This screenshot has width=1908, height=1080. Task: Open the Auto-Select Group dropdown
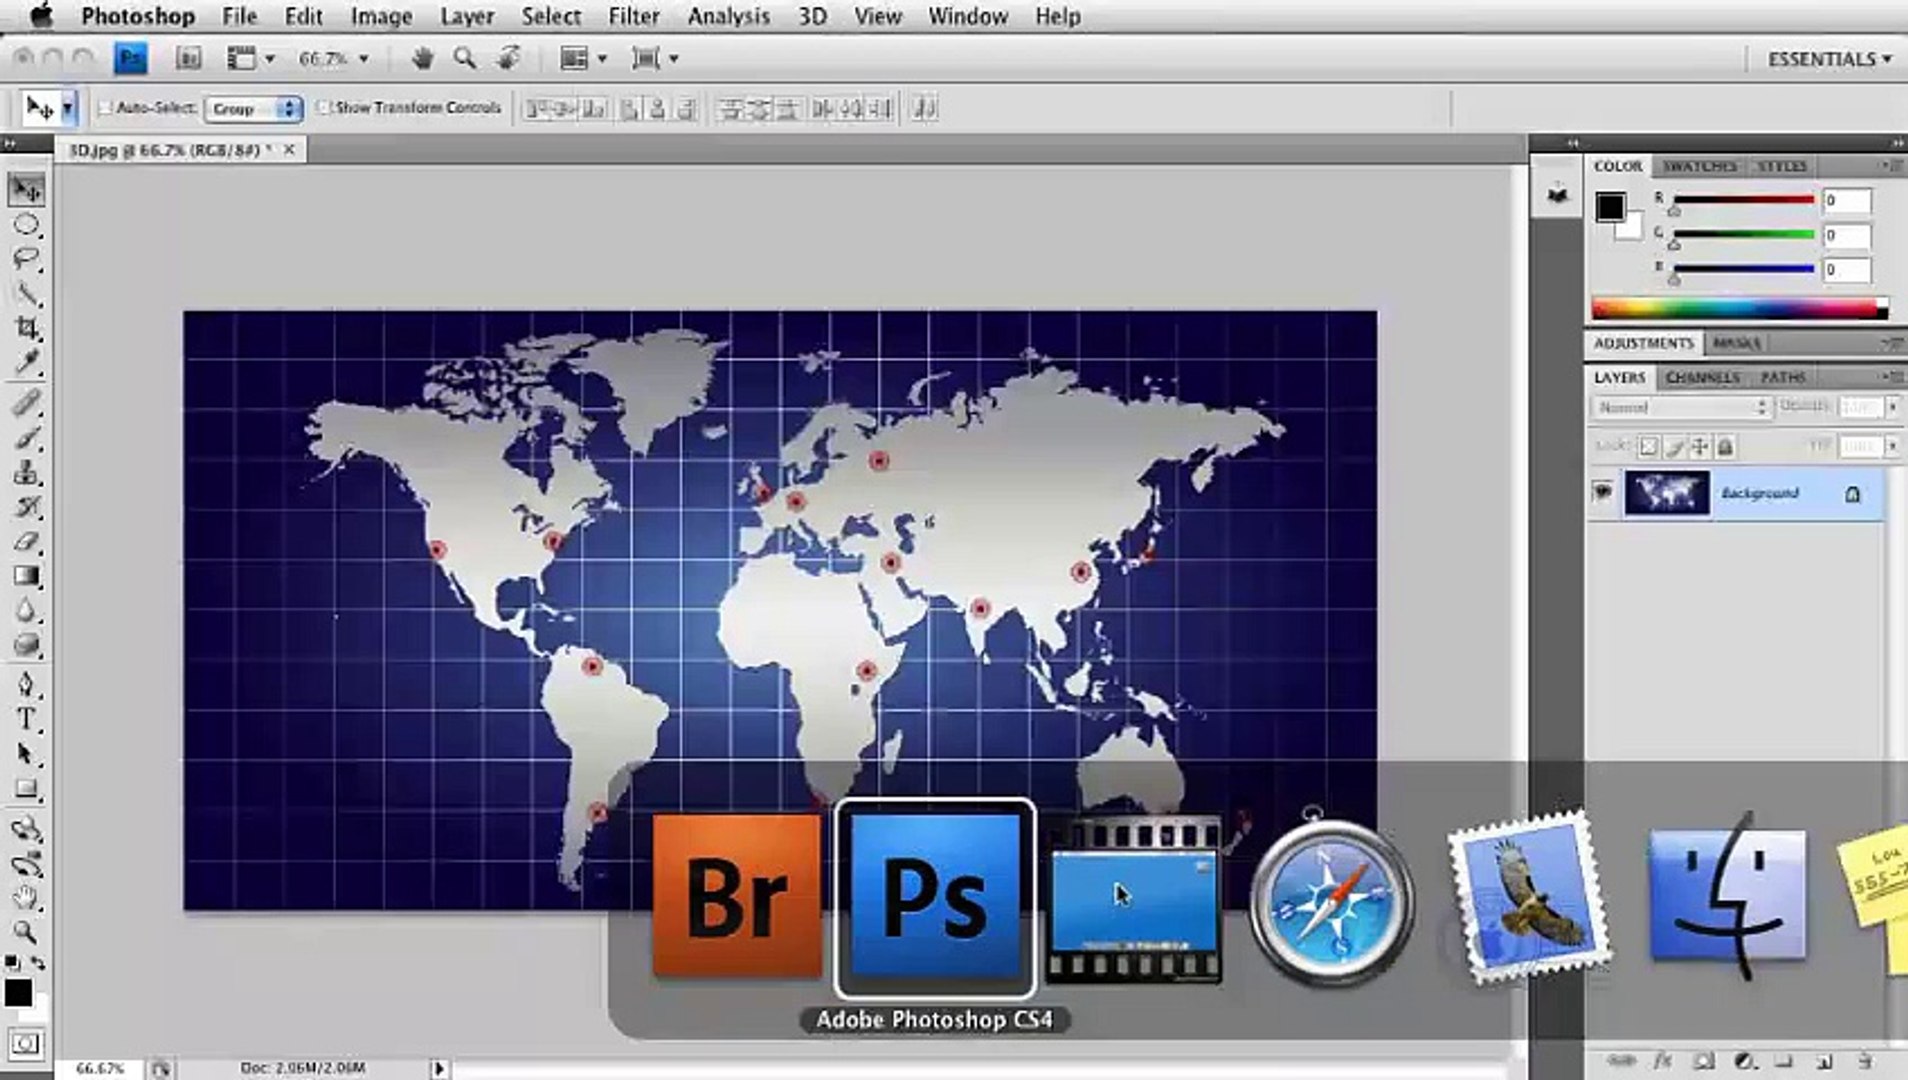252,109
